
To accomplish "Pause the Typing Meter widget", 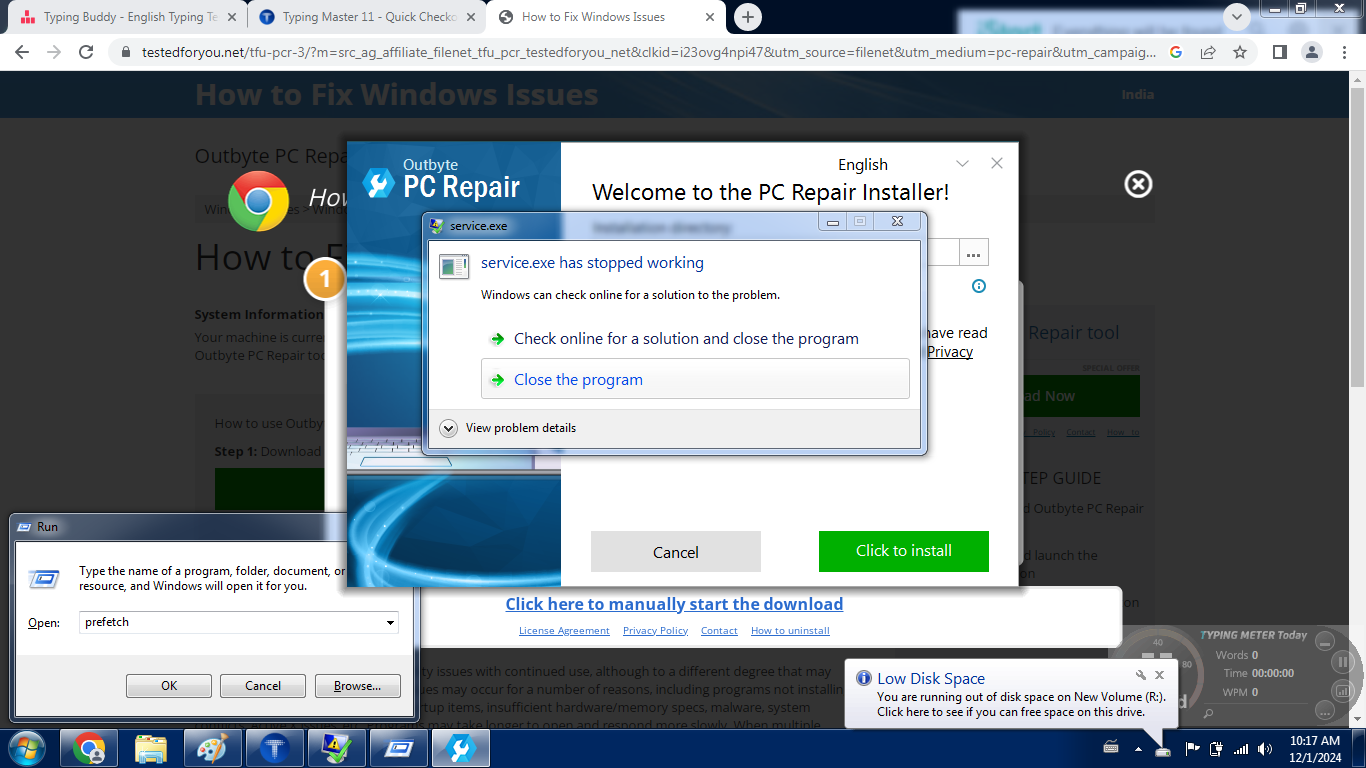I will tap(1343, 662).
